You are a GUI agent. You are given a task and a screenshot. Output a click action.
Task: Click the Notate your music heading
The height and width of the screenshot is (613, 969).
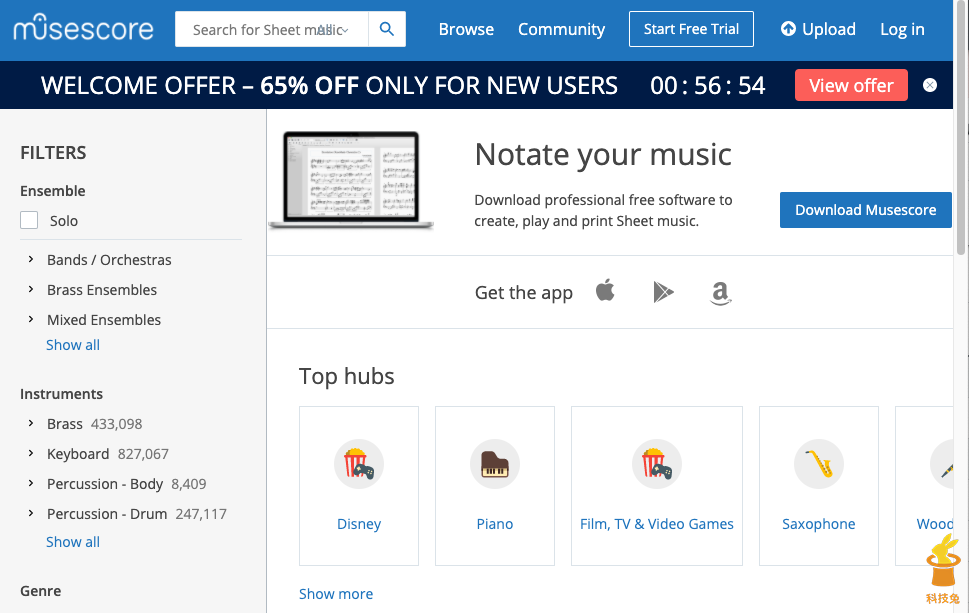tap(603, 154)
